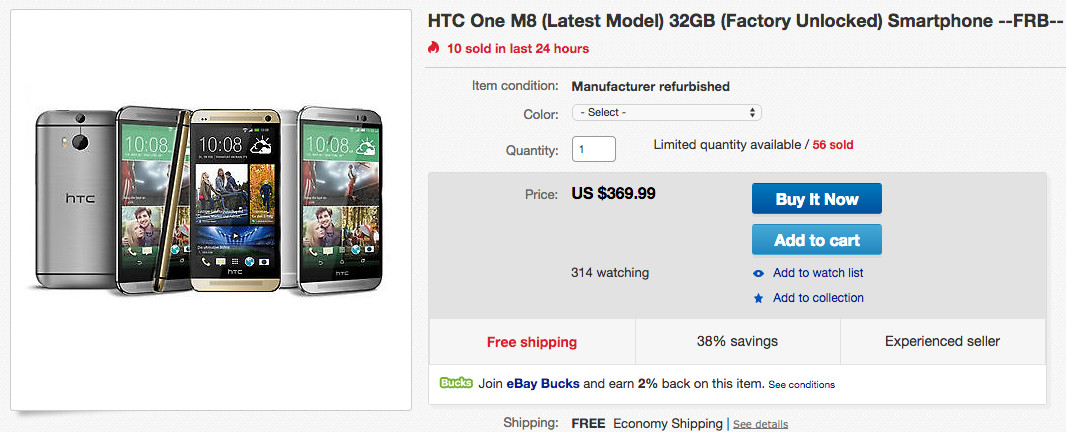Open the Color select dropdown
The image size is (1066, 432).
[667, 113]
